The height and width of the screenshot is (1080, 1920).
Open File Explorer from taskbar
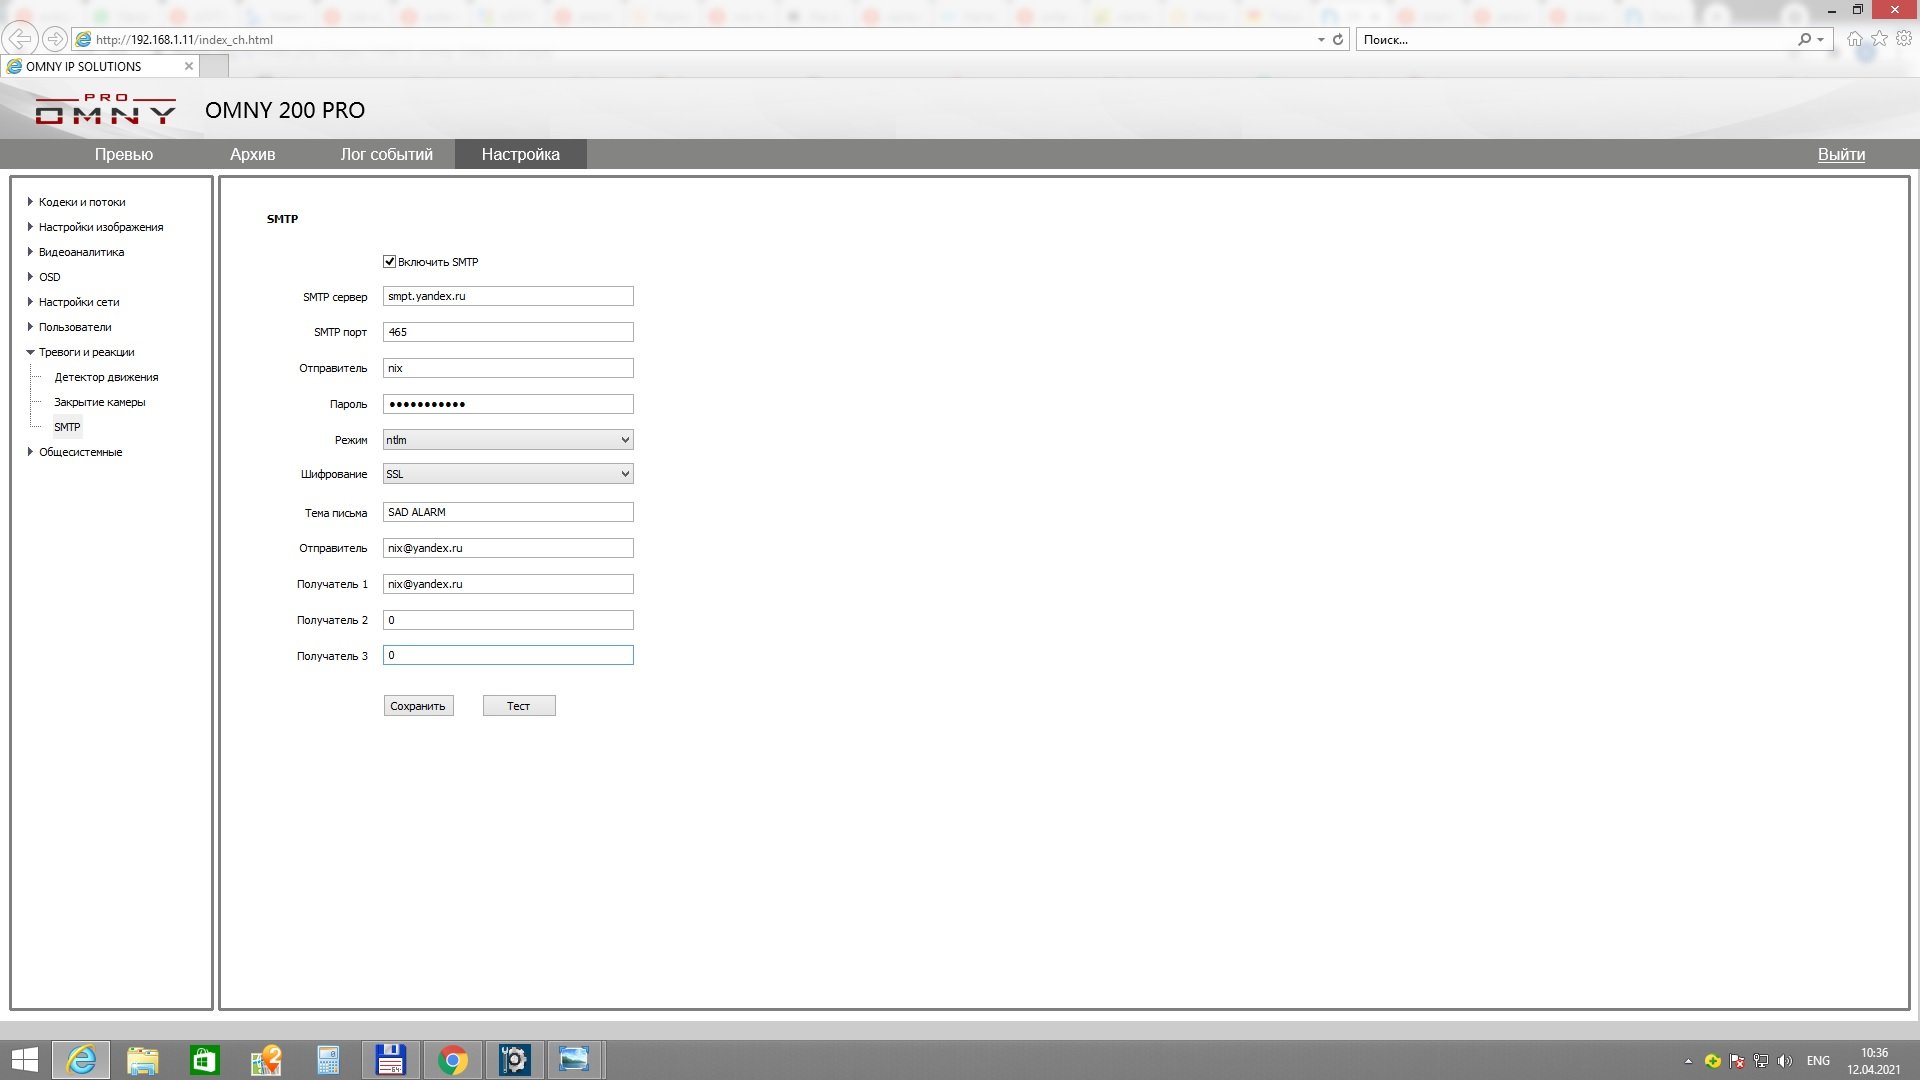pyautogui.click(x=143, y=1060)
